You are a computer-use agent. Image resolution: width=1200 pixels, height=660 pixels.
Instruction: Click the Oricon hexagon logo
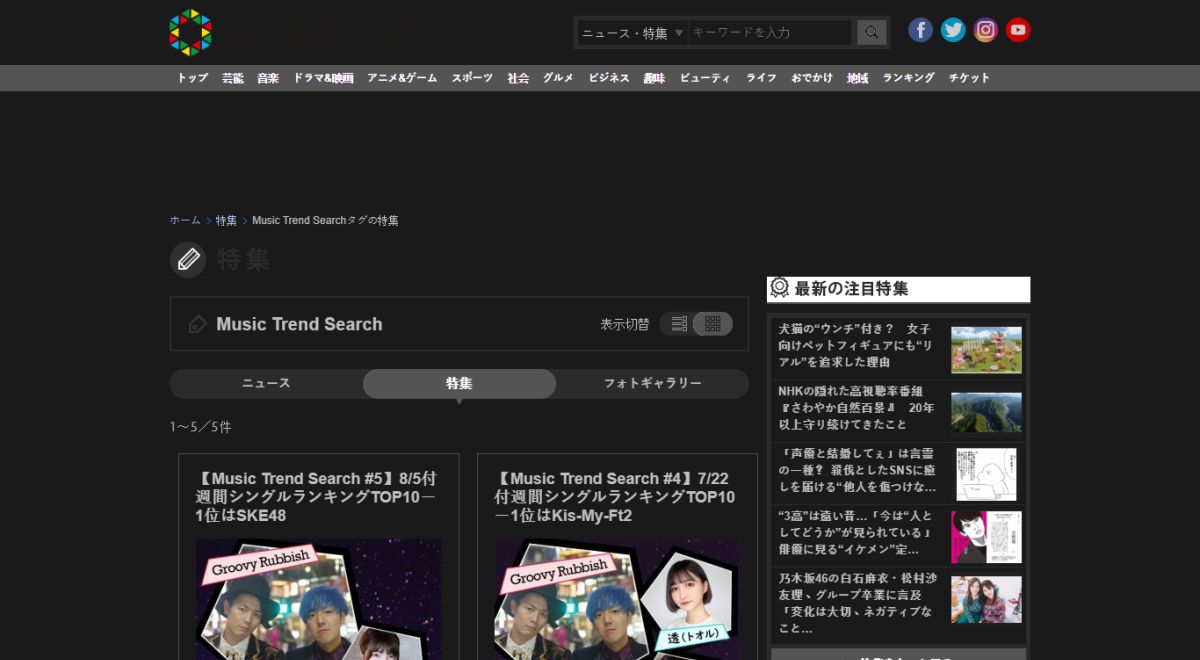click(x=190, y=32)
